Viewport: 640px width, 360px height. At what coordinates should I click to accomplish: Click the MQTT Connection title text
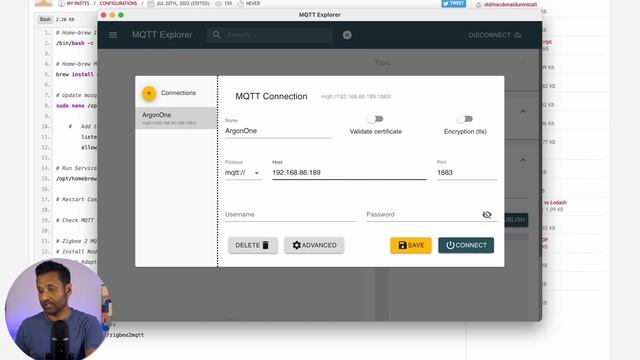coord(271,96)
